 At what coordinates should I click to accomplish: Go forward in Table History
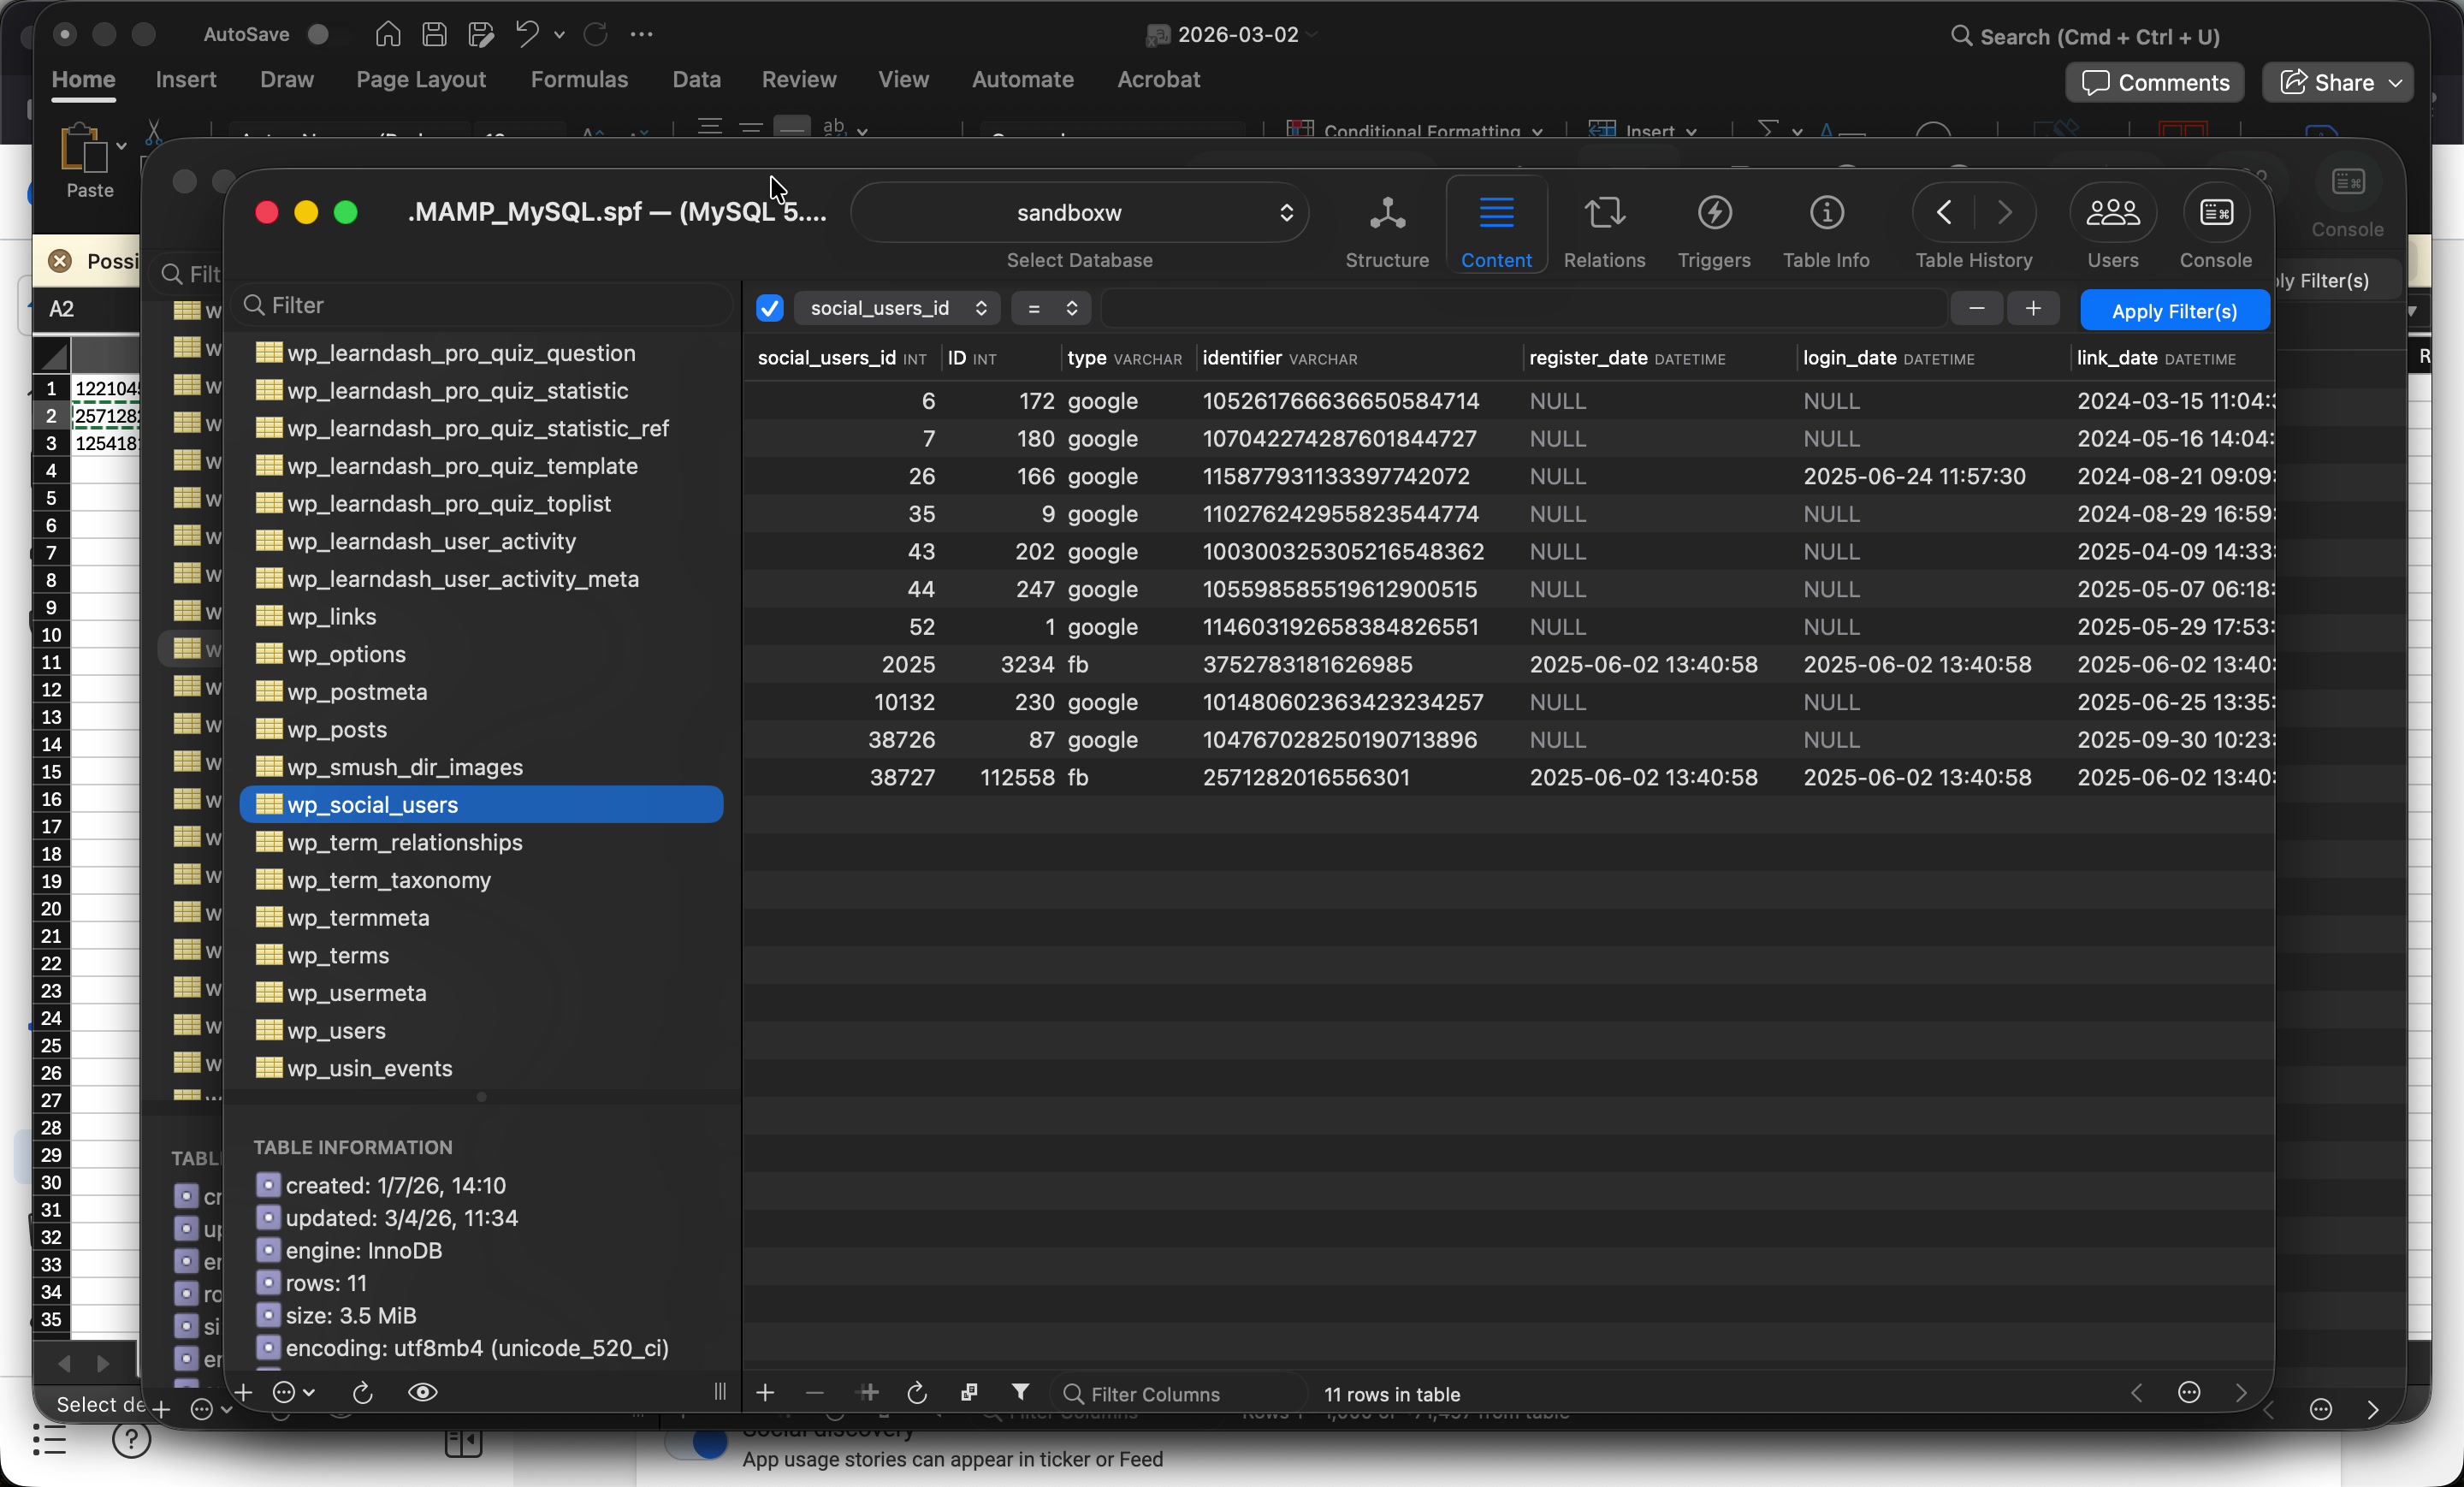tap(2004, 212)
